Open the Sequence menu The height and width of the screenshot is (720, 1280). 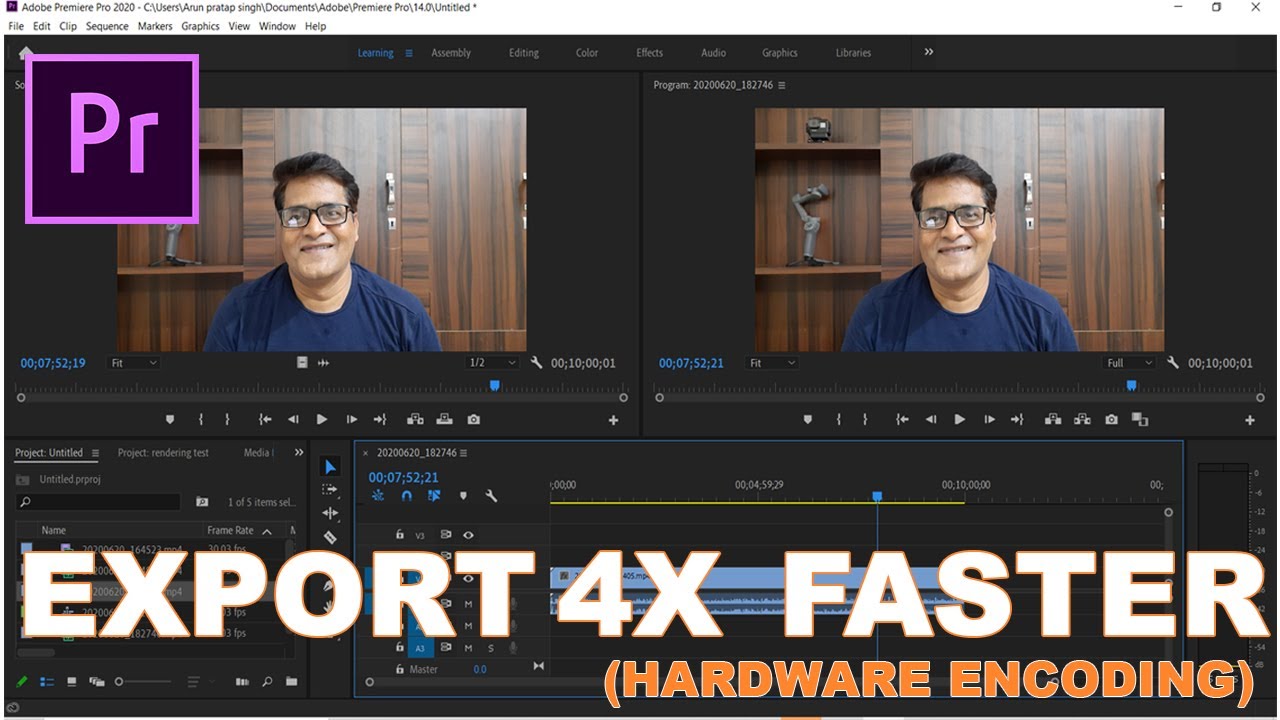tap(107, 26)
